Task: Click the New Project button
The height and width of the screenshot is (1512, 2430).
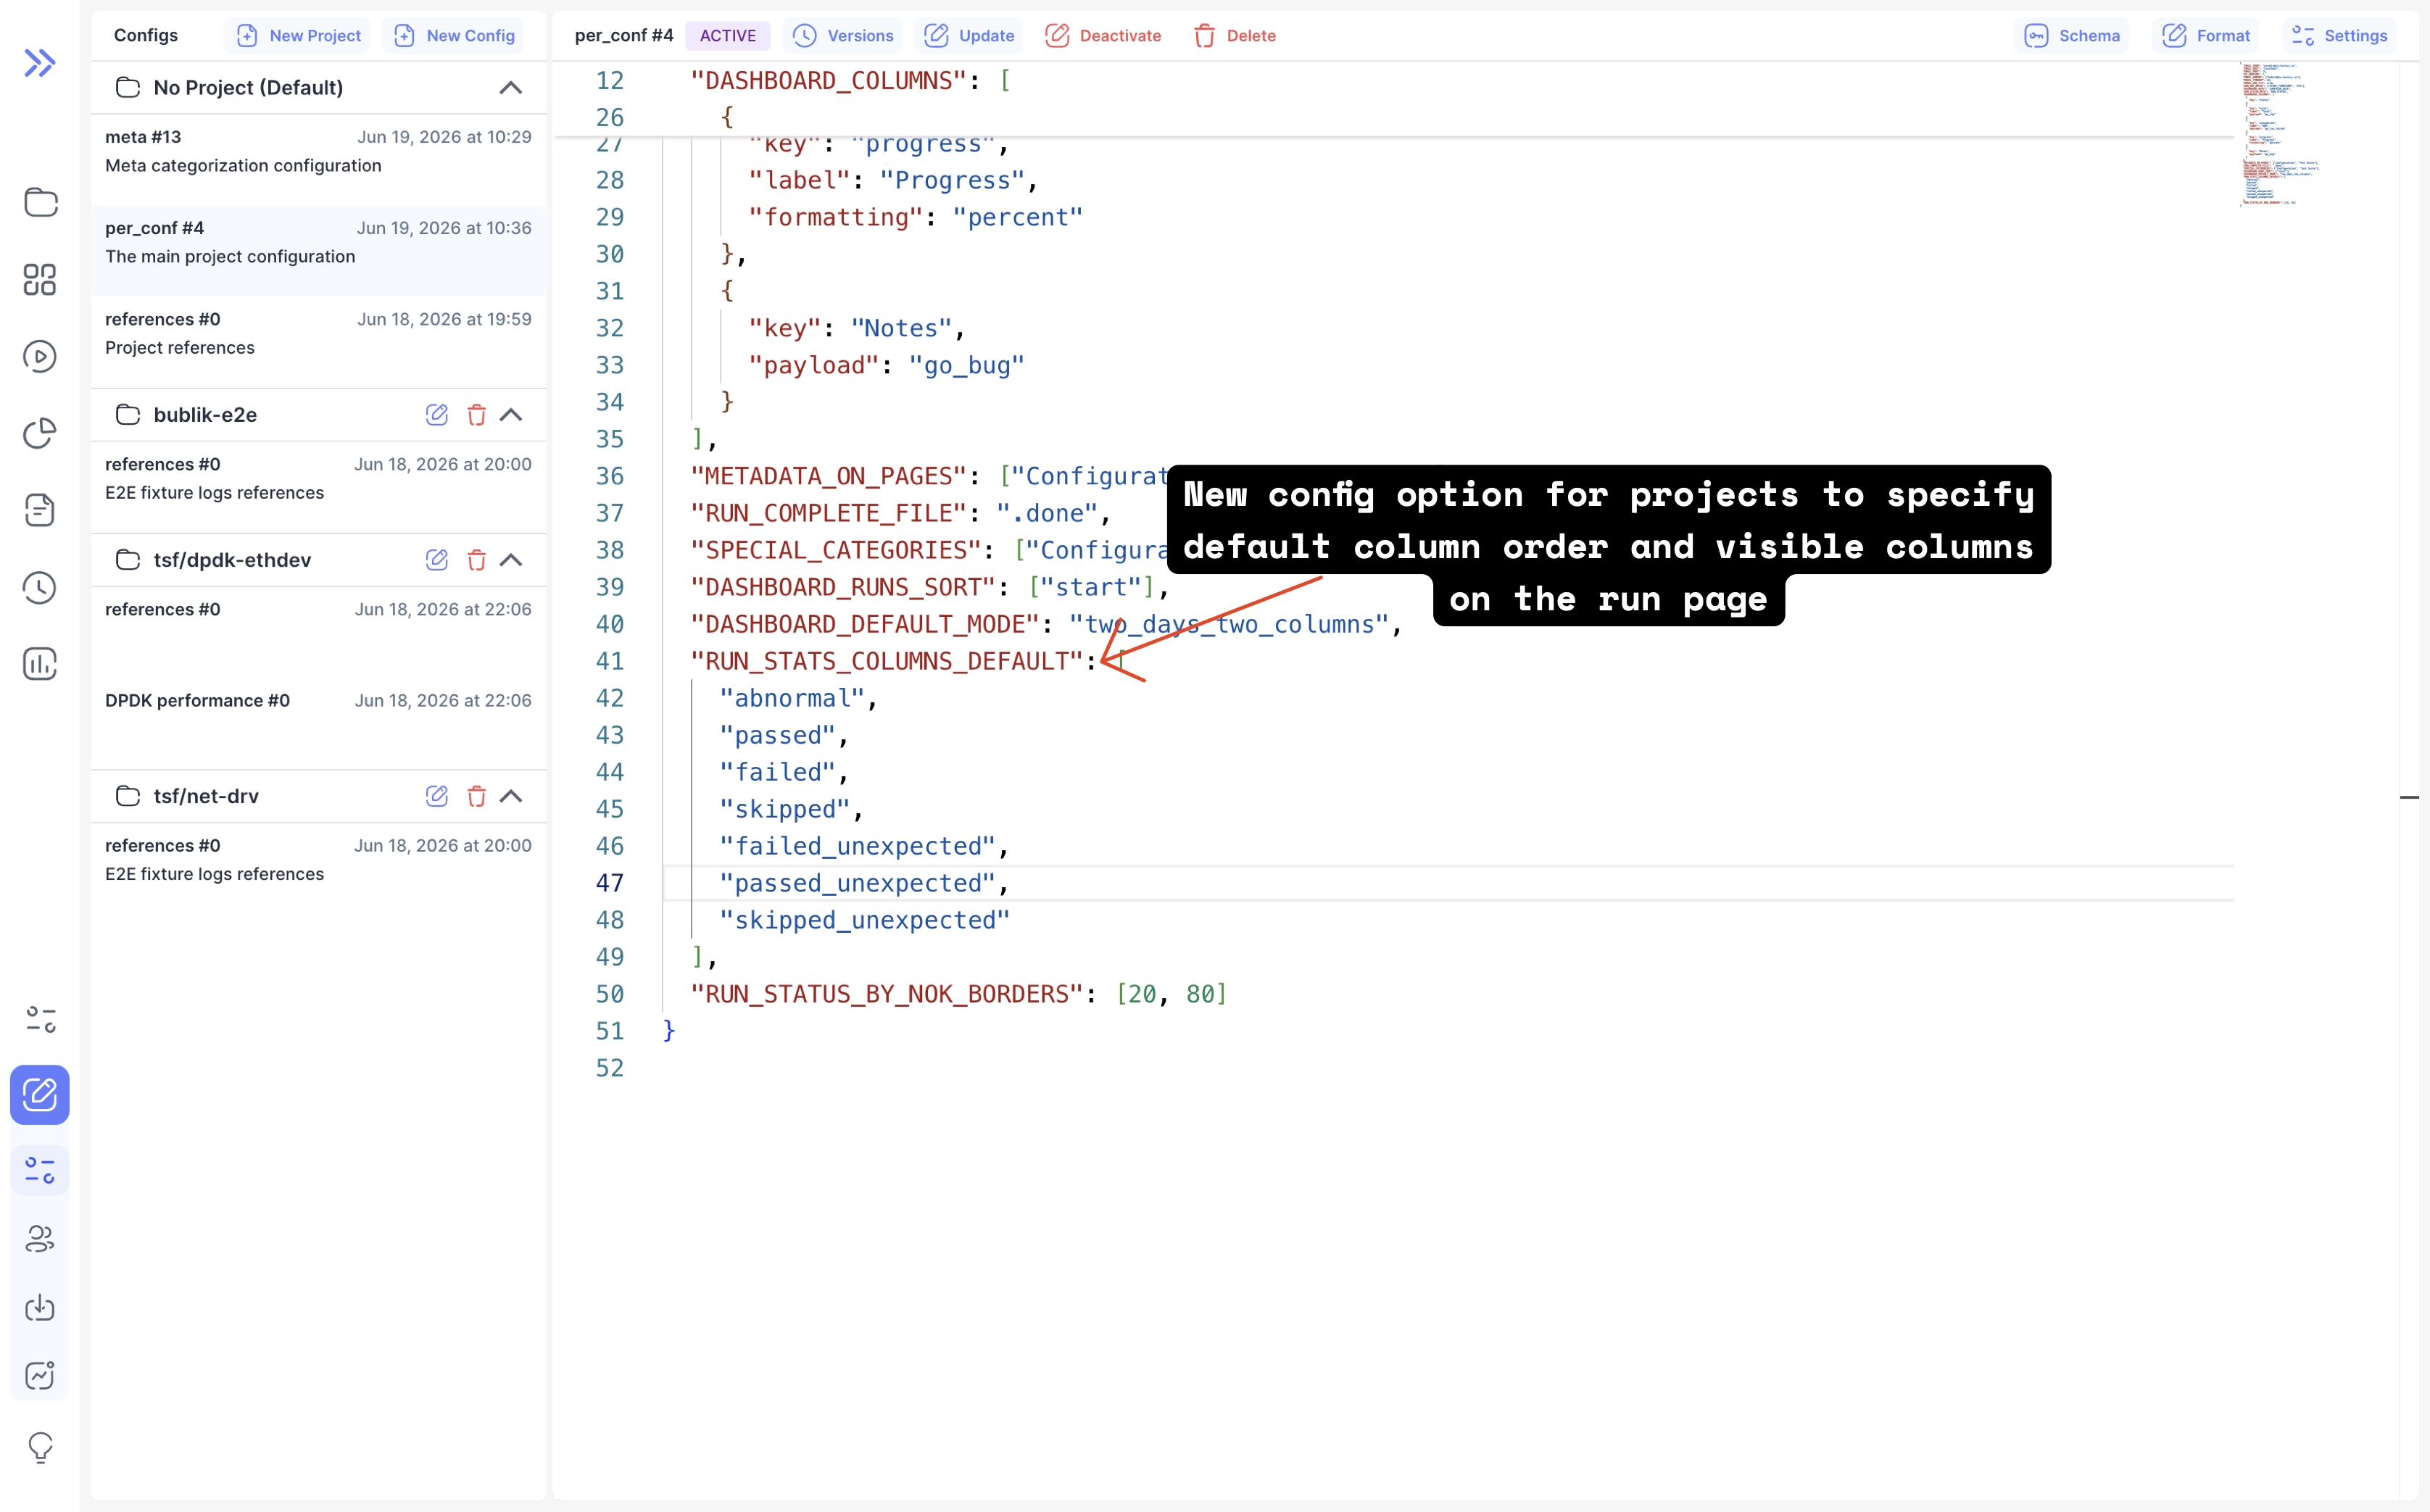Action: [x=298, y=36]
